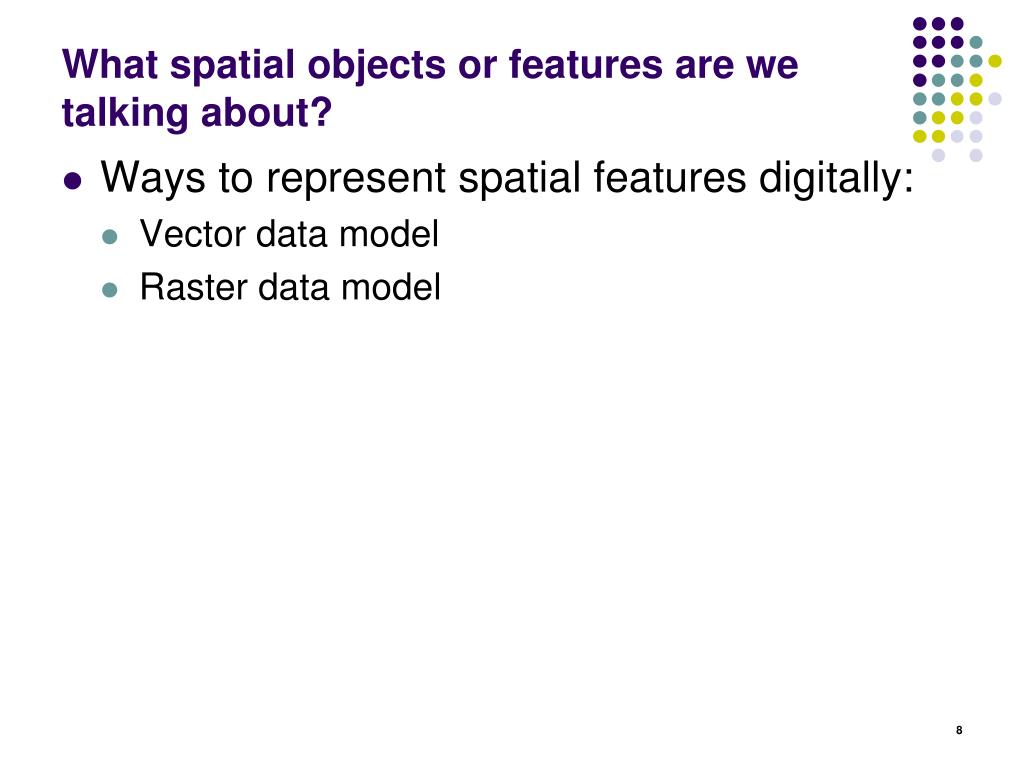Click the word "represent" in the main bullet

coord(356,179)
